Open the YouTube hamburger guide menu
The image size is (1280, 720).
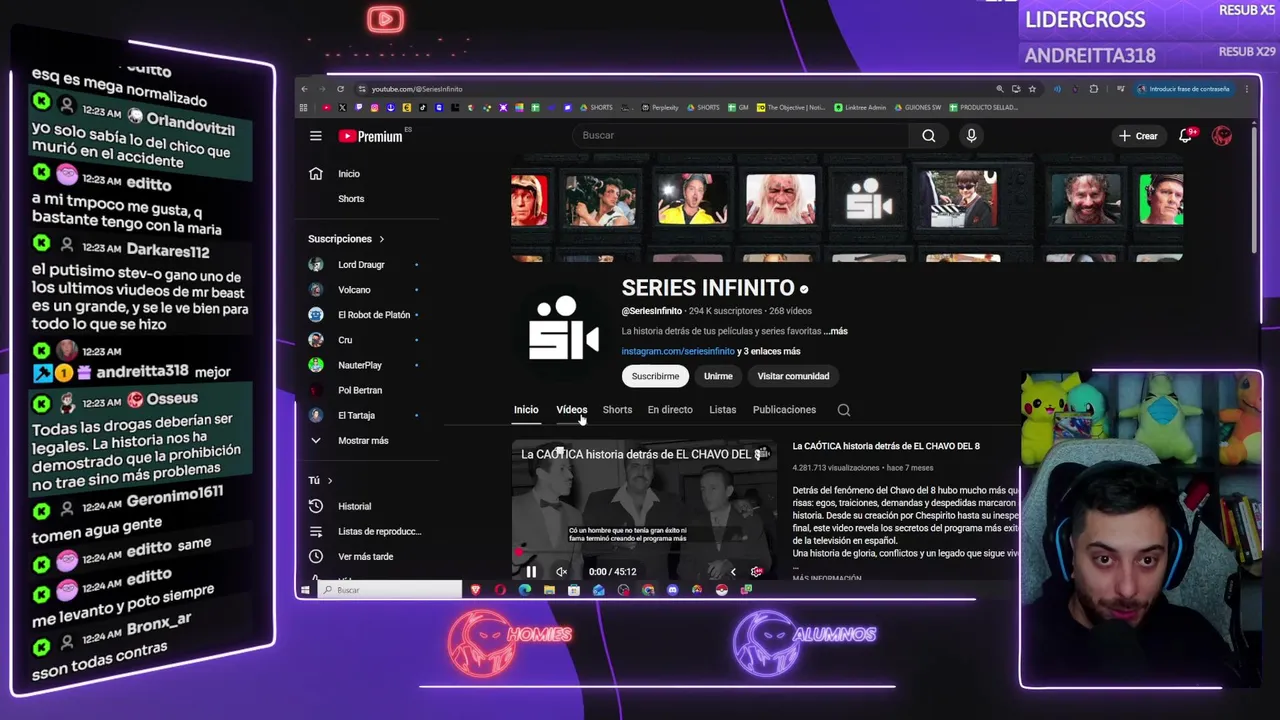(x=316, y=136)
